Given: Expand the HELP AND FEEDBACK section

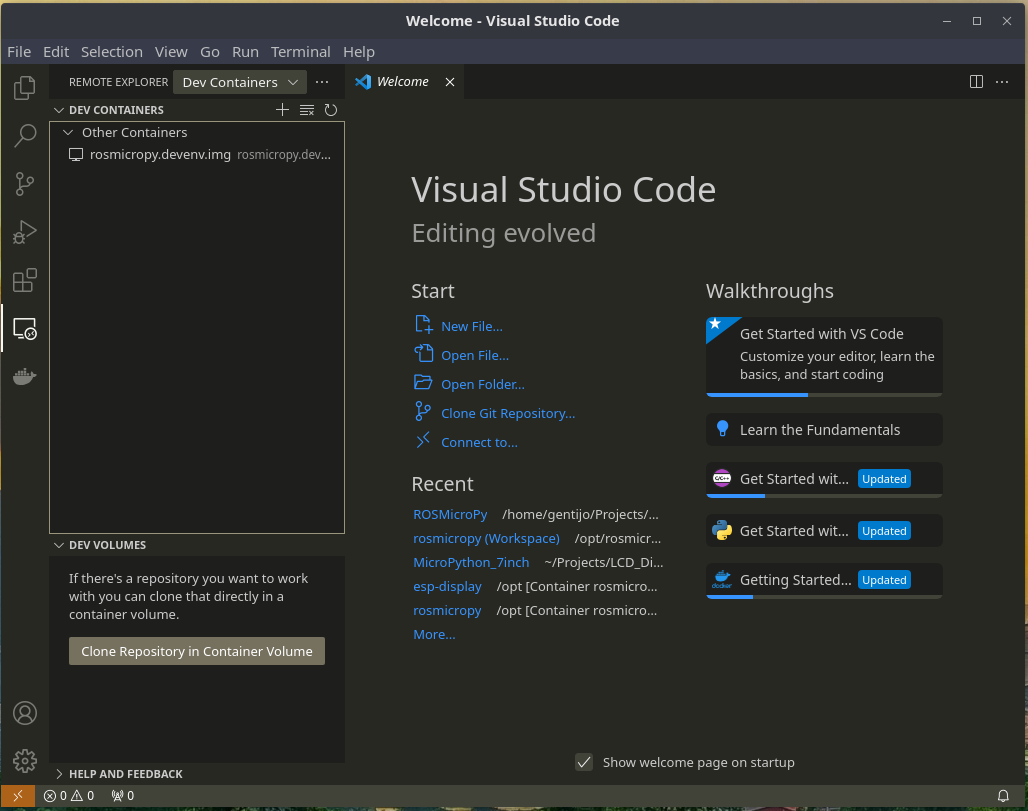Looking at the screenshot, I should [x=59, y=774].
